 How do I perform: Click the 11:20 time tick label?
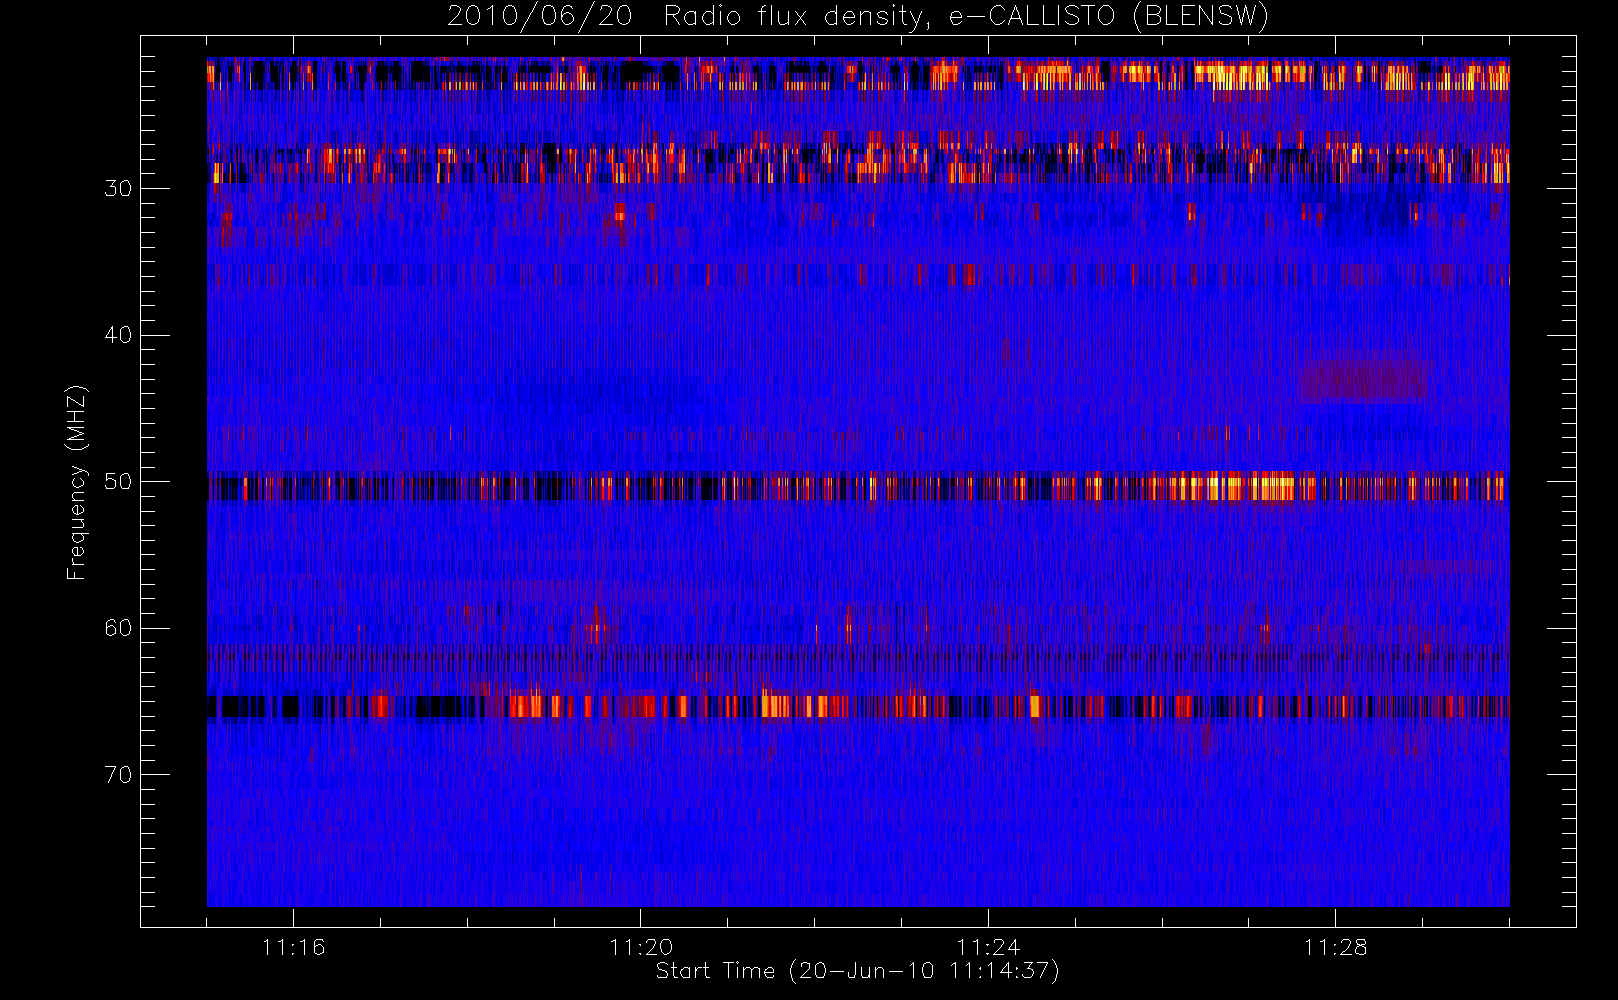point(641,947)
